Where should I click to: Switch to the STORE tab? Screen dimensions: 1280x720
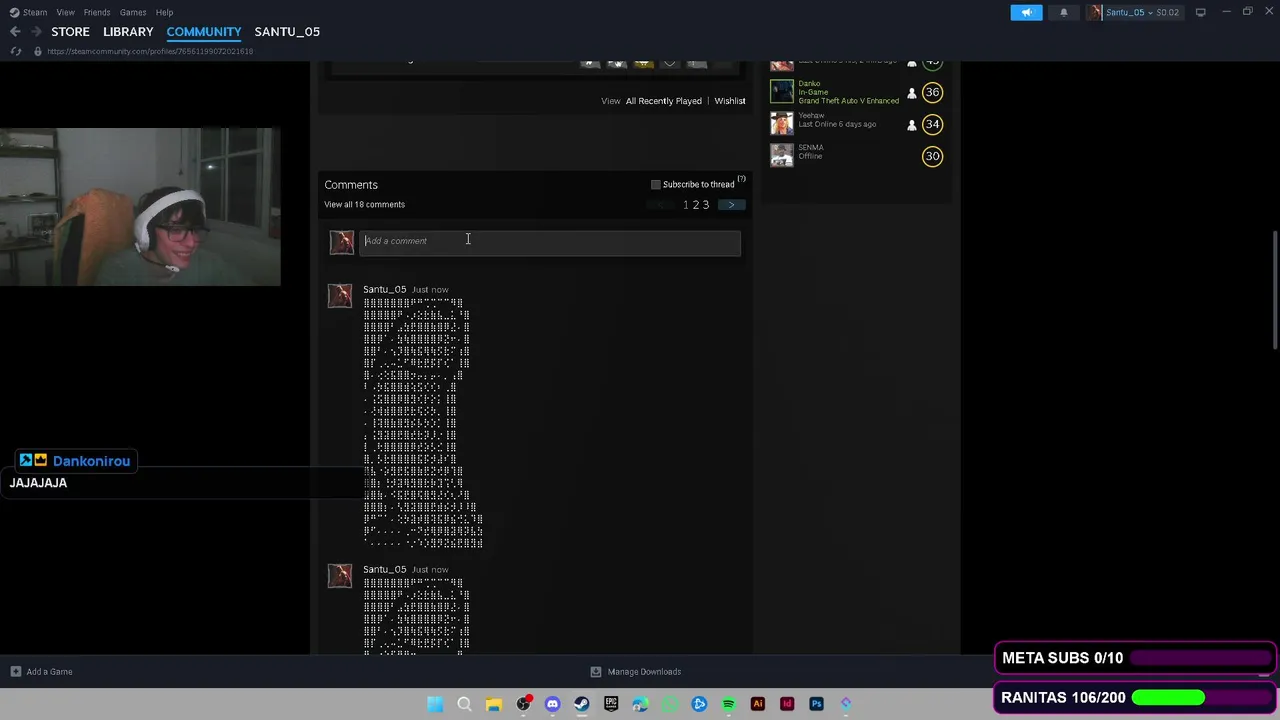click(x=70, y=32)
